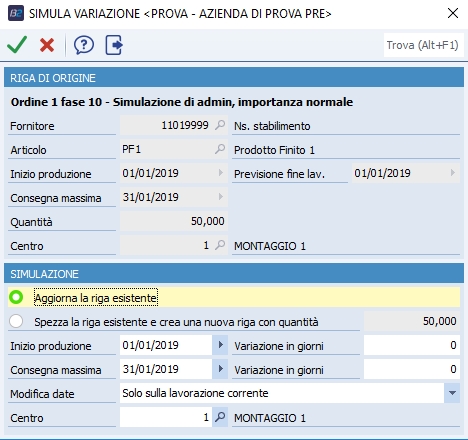Screen dimensions: 468x440
Task: Open date picker for simulation Consegna massima
Action: click(x=220, y=369)
